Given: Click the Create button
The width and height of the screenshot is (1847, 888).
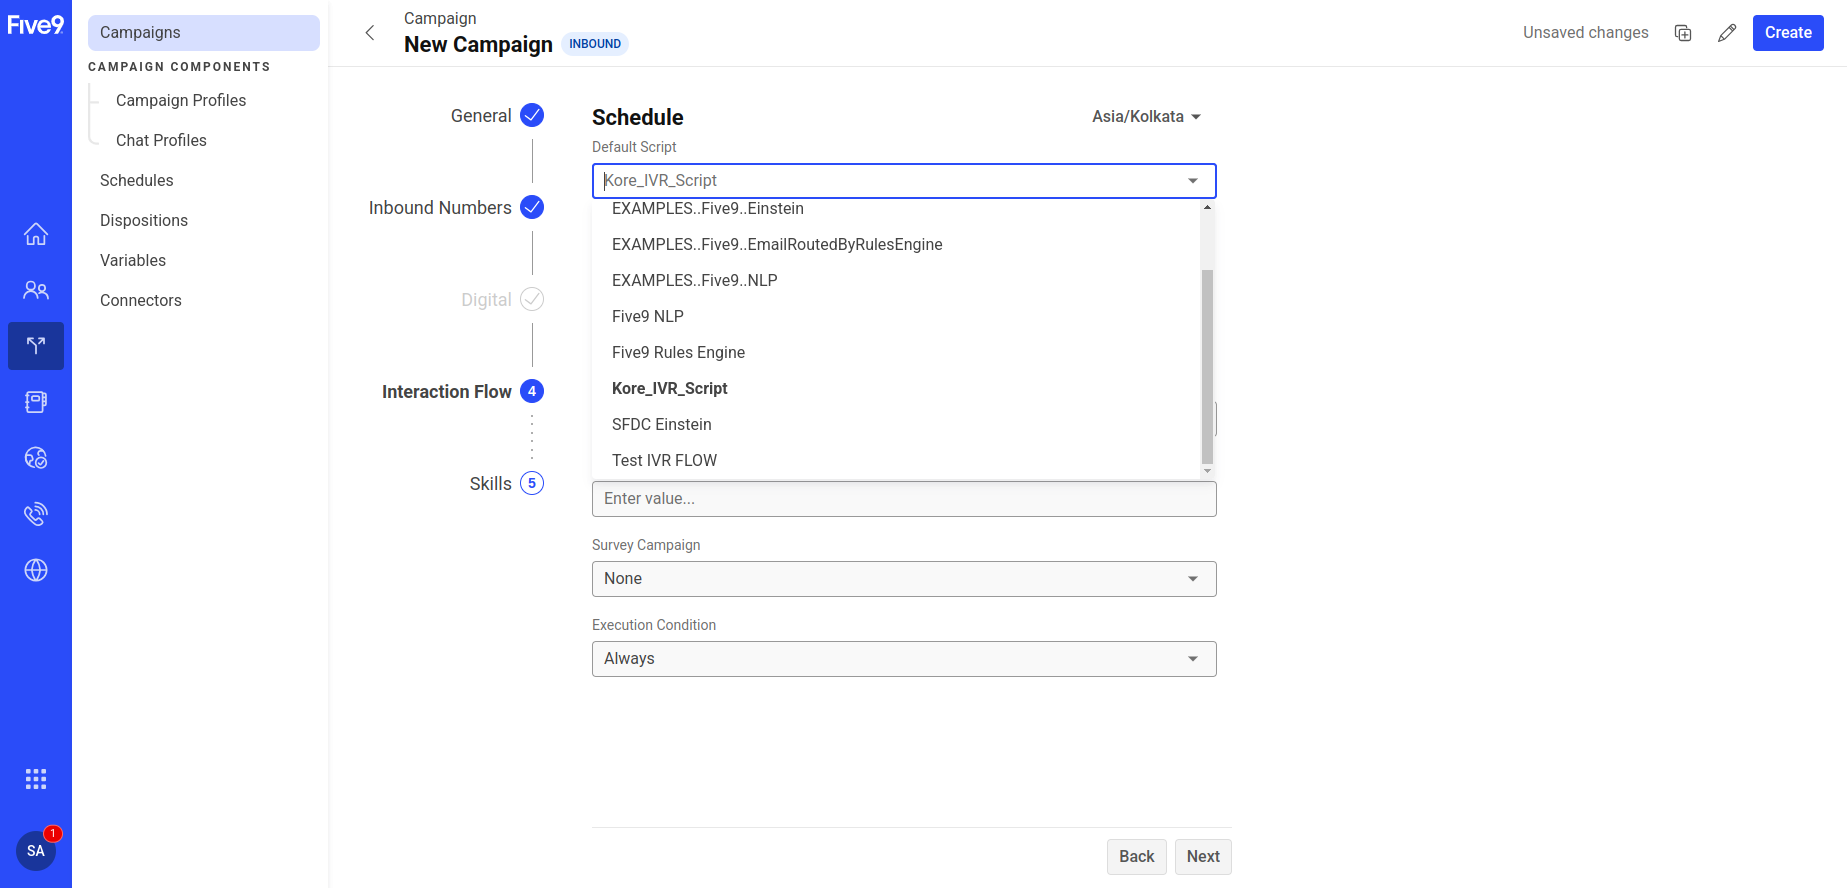Looking at the screenshot, I should tap(1787, 33).
